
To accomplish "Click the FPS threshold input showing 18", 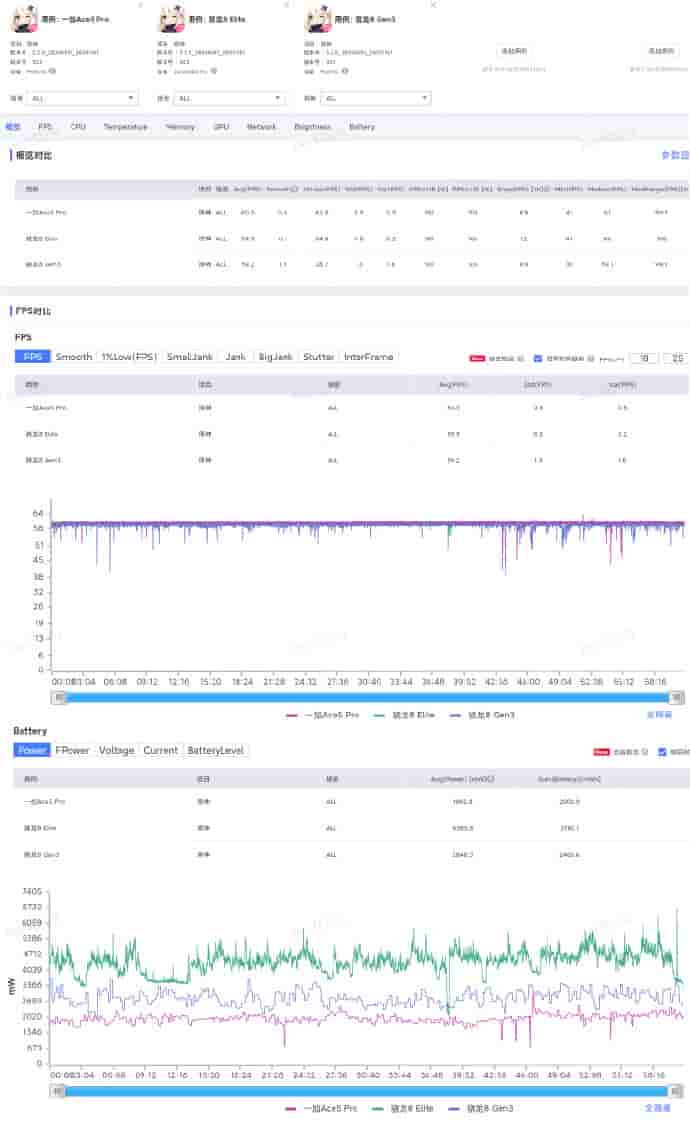I will click(x=644, y=358).
